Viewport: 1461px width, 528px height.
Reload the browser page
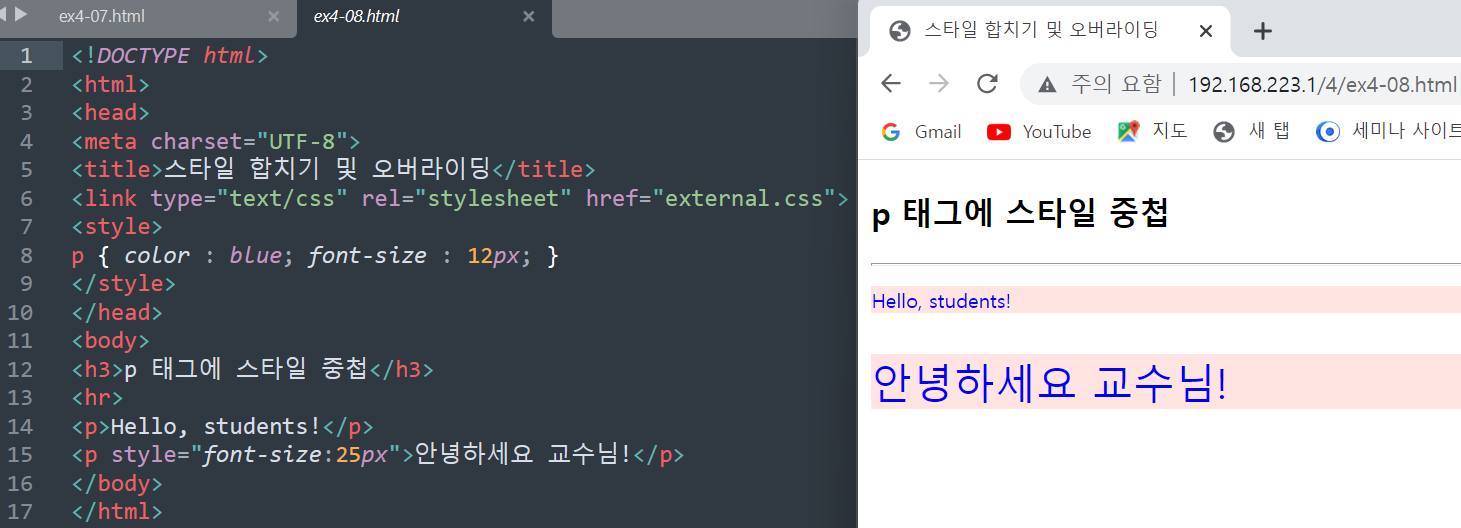tap(987, 84)
